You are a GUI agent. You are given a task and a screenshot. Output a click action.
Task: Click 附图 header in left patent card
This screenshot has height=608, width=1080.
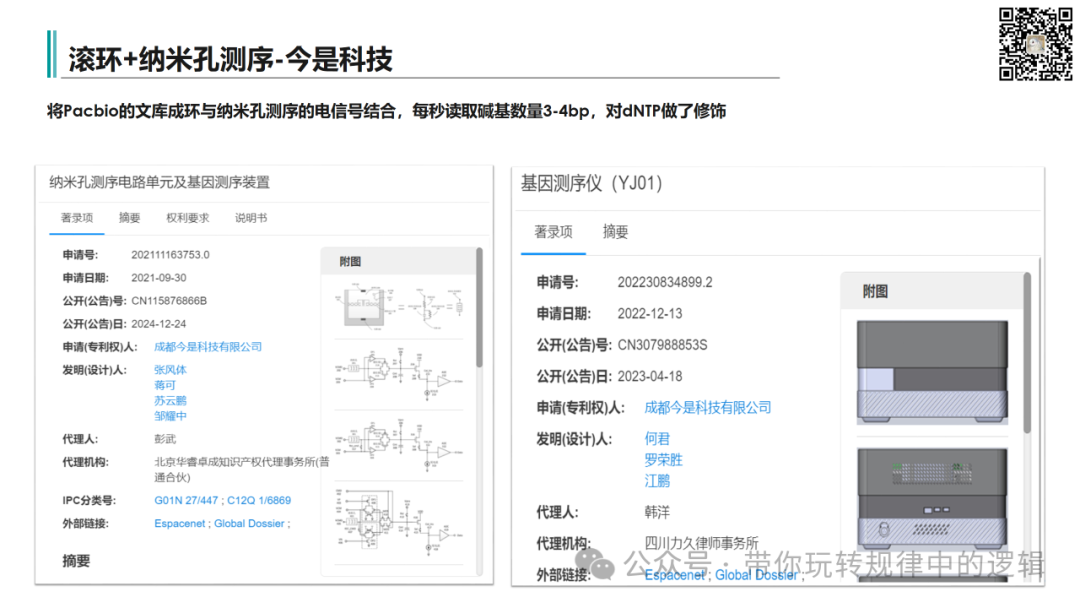coord(350,262)
